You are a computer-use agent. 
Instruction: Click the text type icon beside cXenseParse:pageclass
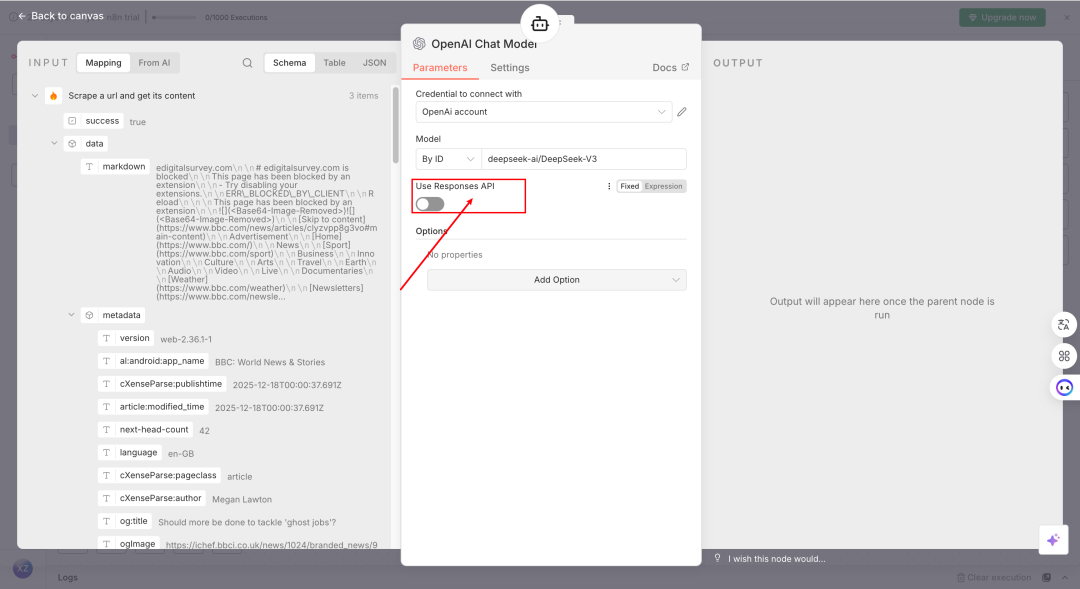coord(107,475)
